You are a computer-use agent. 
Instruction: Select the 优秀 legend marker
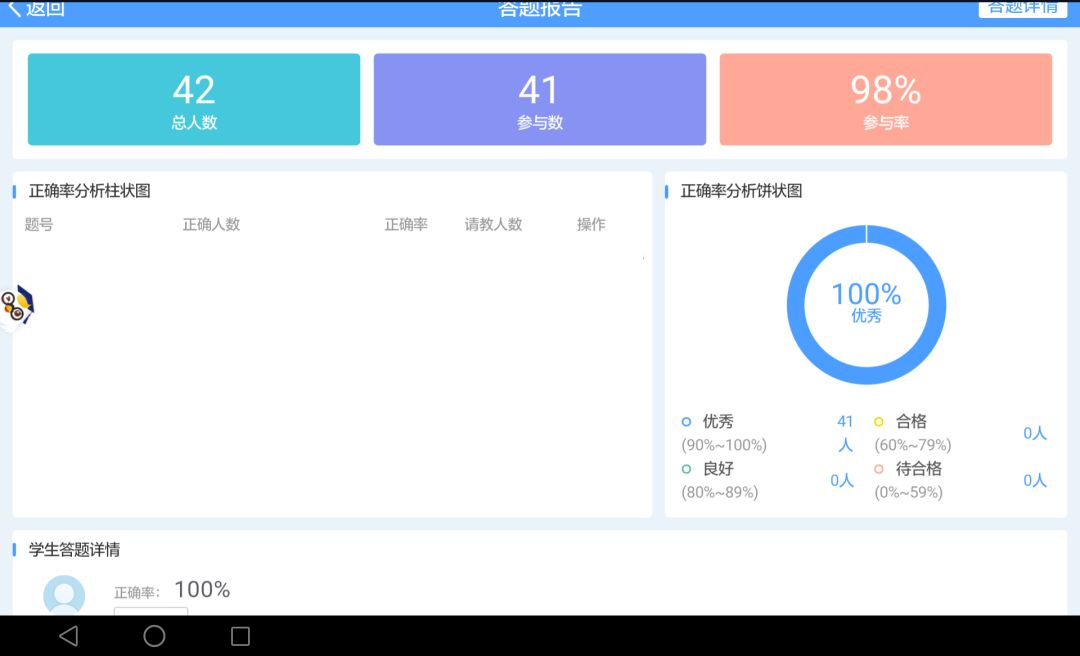pyautogui.click(x=686, y=422)
